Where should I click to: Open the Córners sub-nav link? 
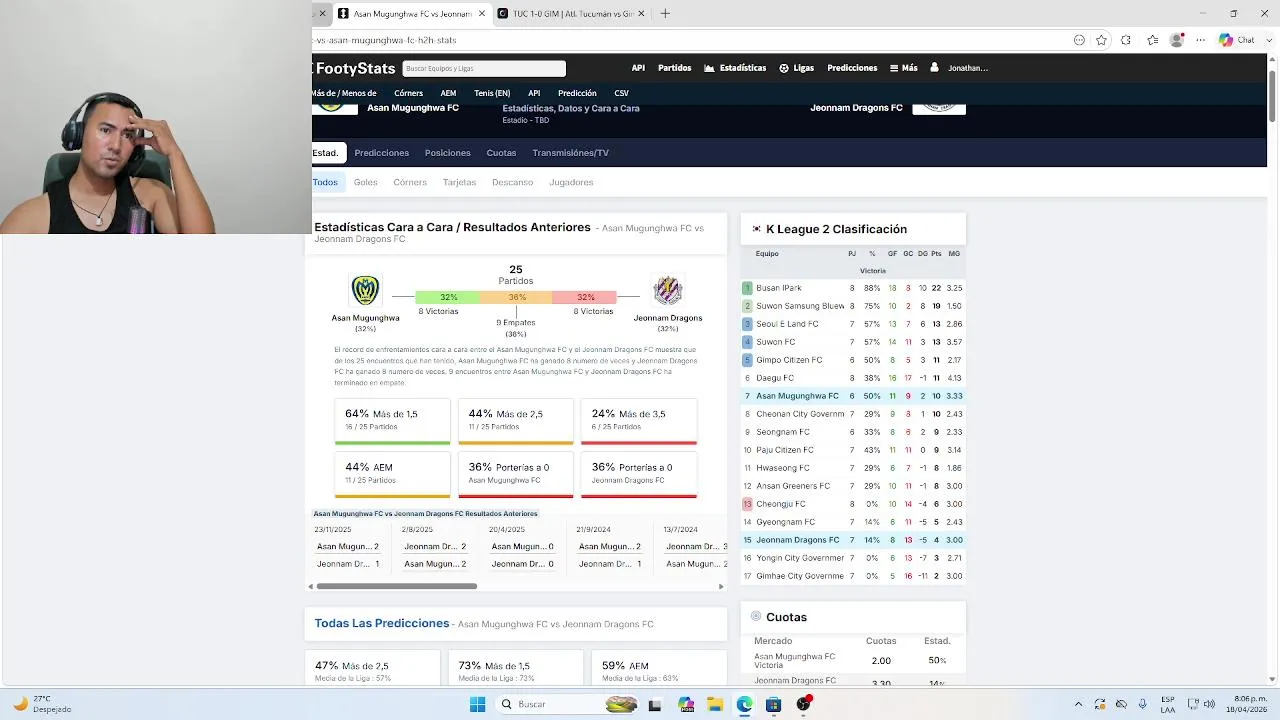pyautogui.click(x=408, y=93)
